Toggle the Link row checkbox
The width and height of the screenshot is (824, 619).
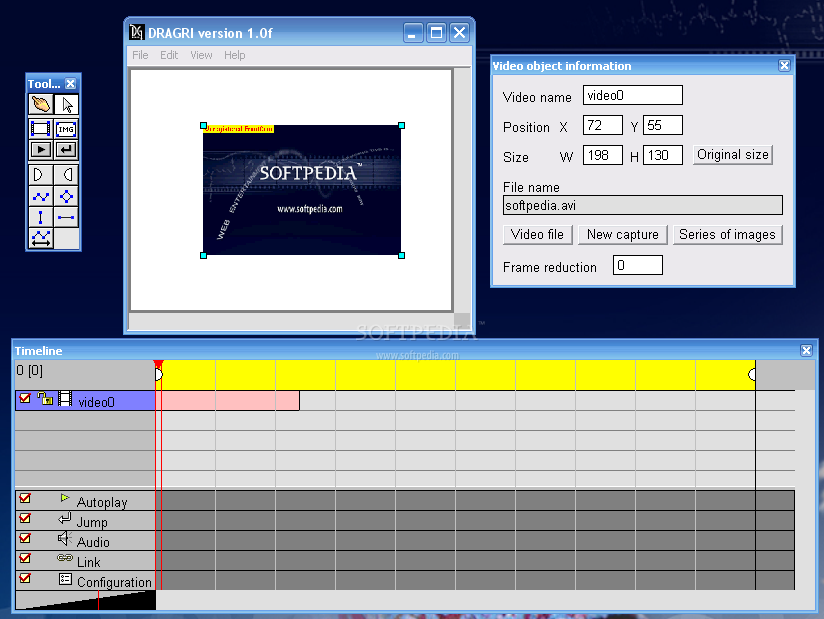point(25,558)
